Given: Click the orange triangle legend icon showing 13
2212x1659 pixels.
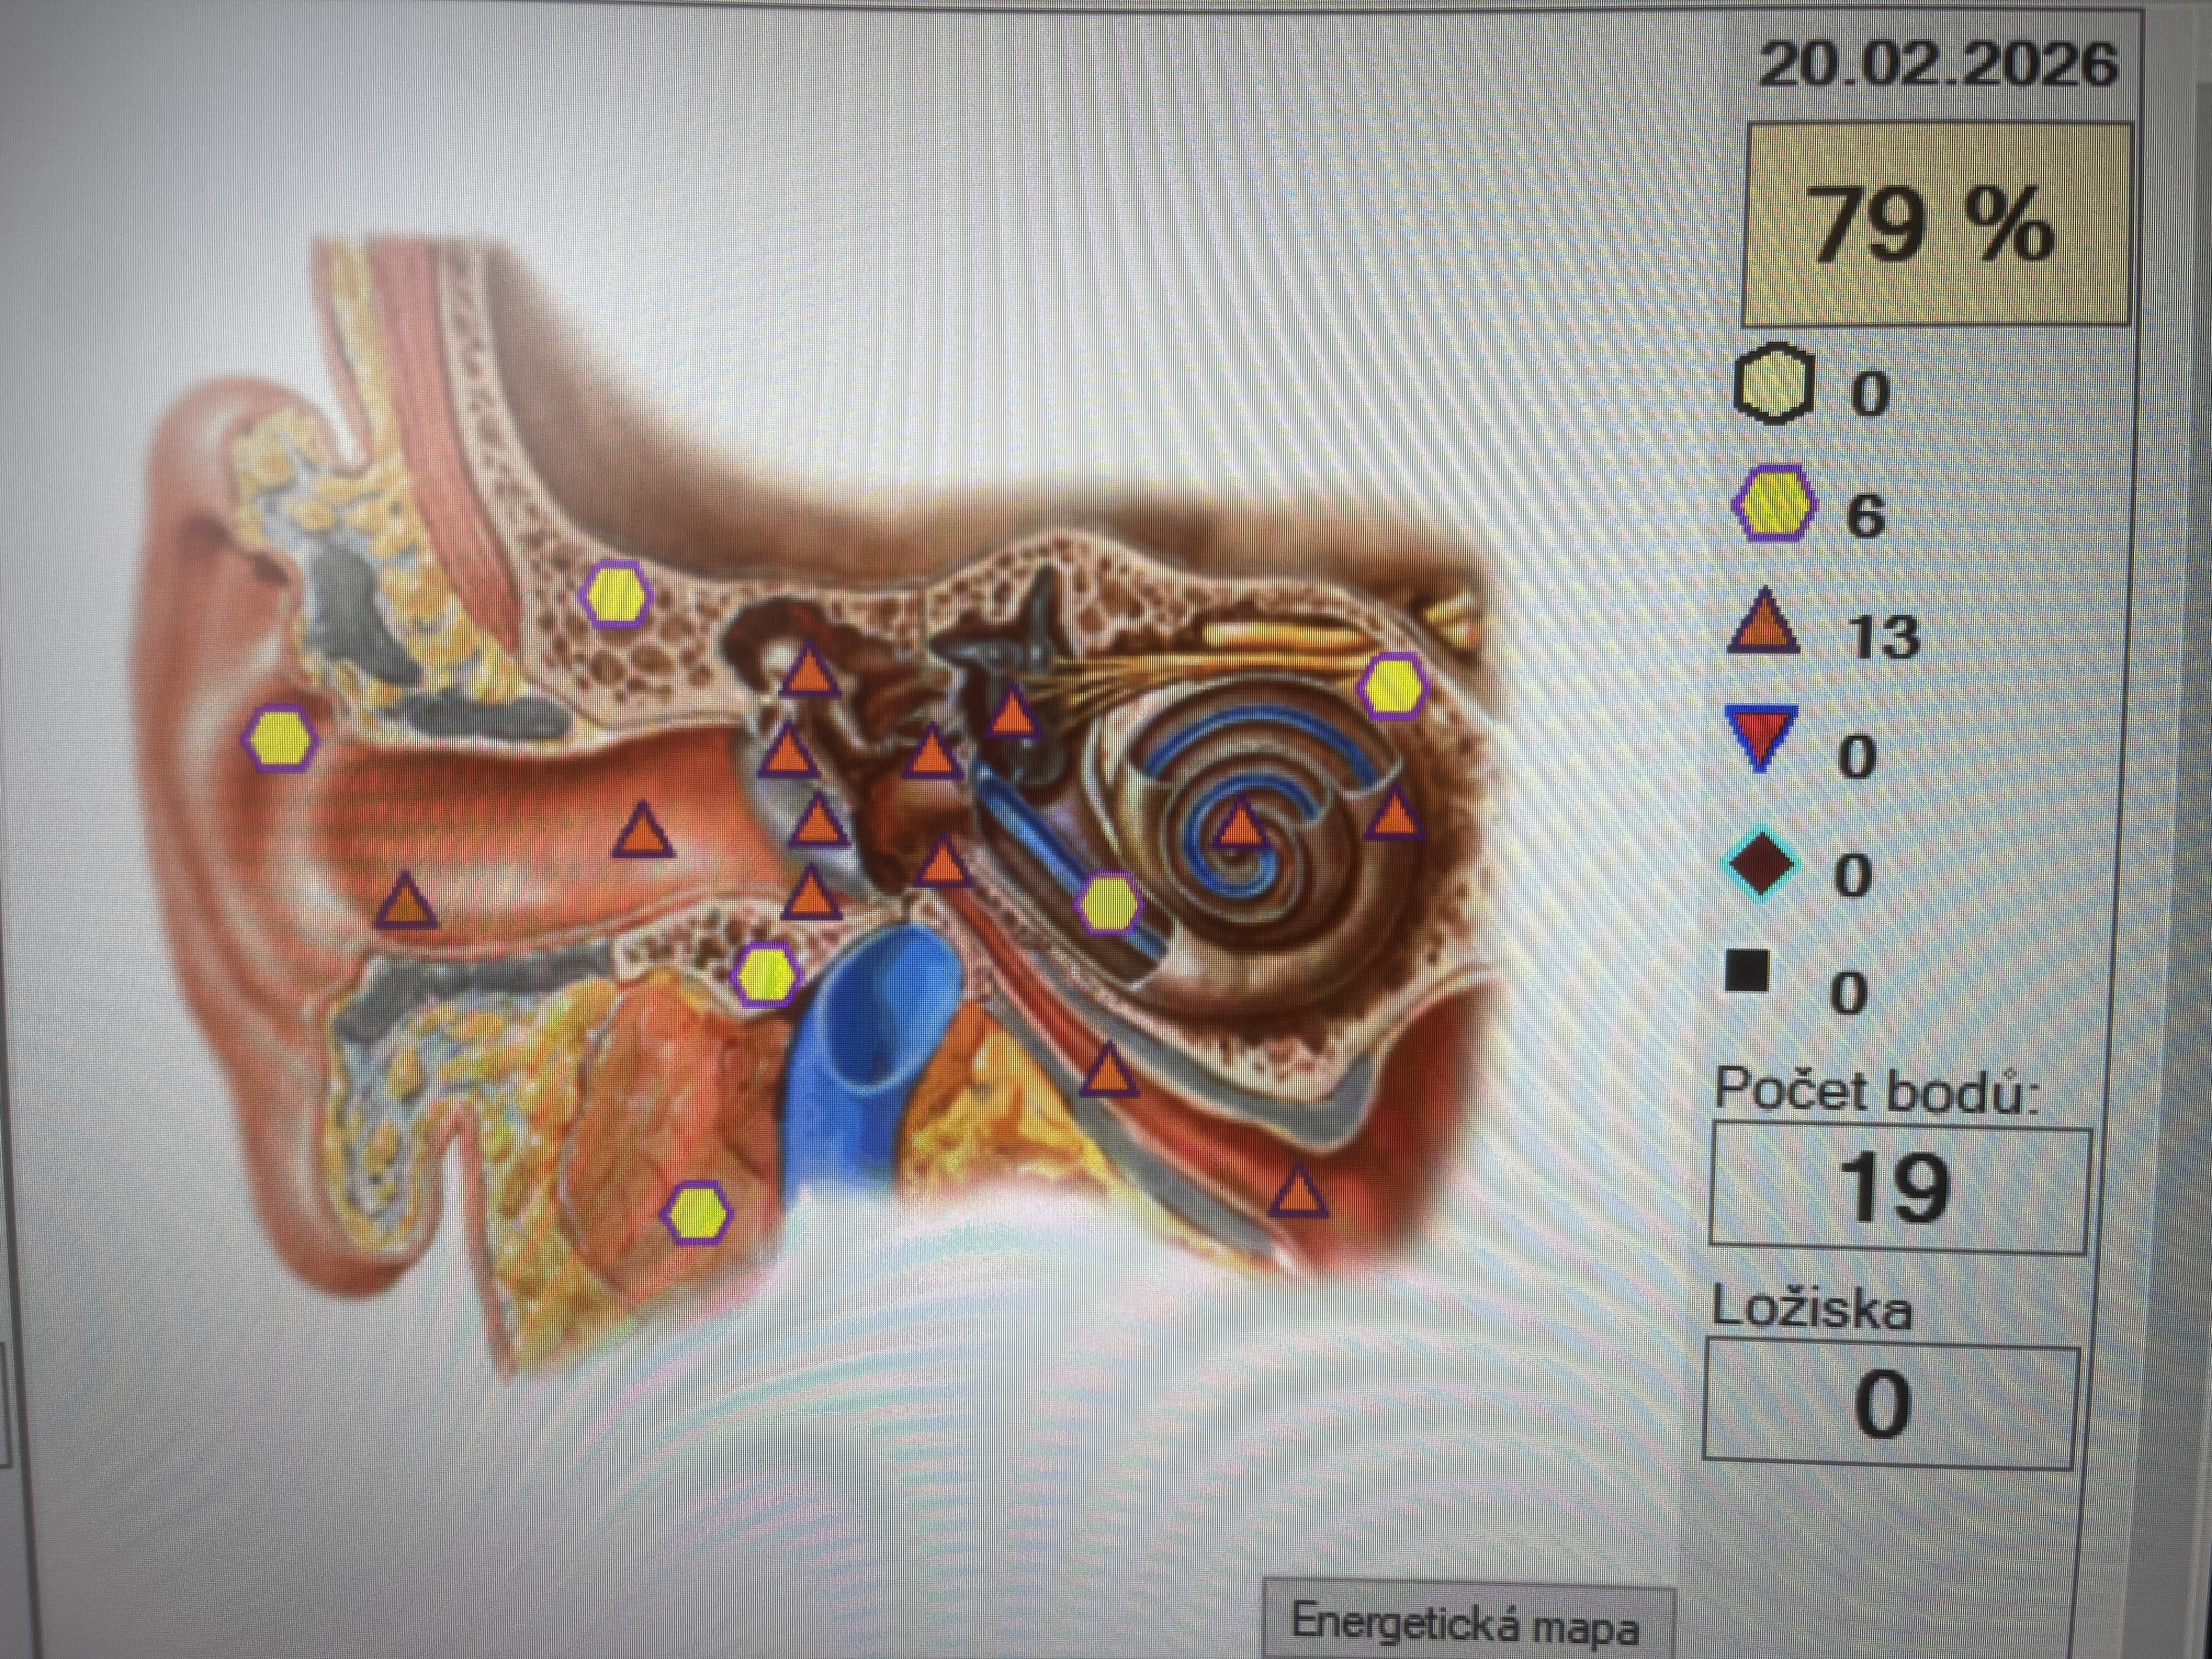Looking at the screenshot, I should click(1764, 623).
